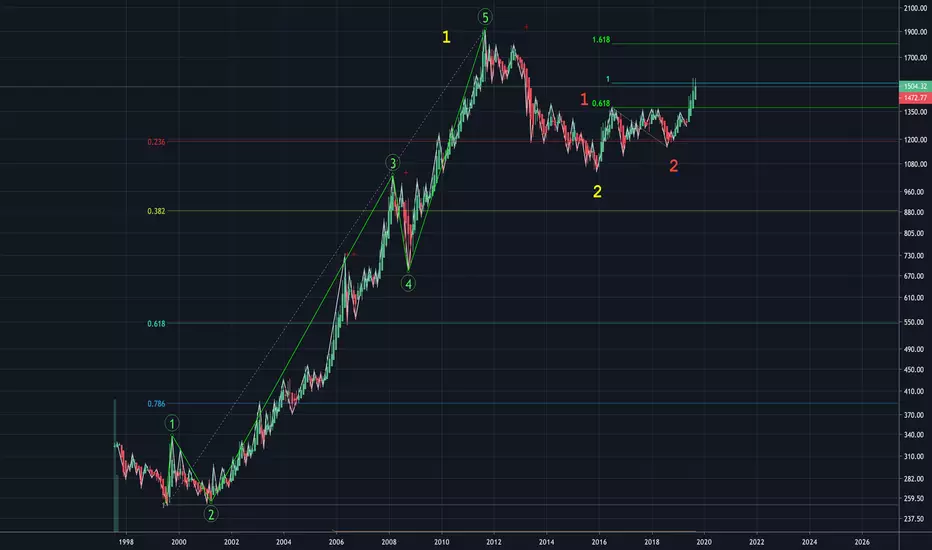The width and height of the screenshot is (932, 550).
Task: Click the 1998 year on time axis
Action: [126, 542]
